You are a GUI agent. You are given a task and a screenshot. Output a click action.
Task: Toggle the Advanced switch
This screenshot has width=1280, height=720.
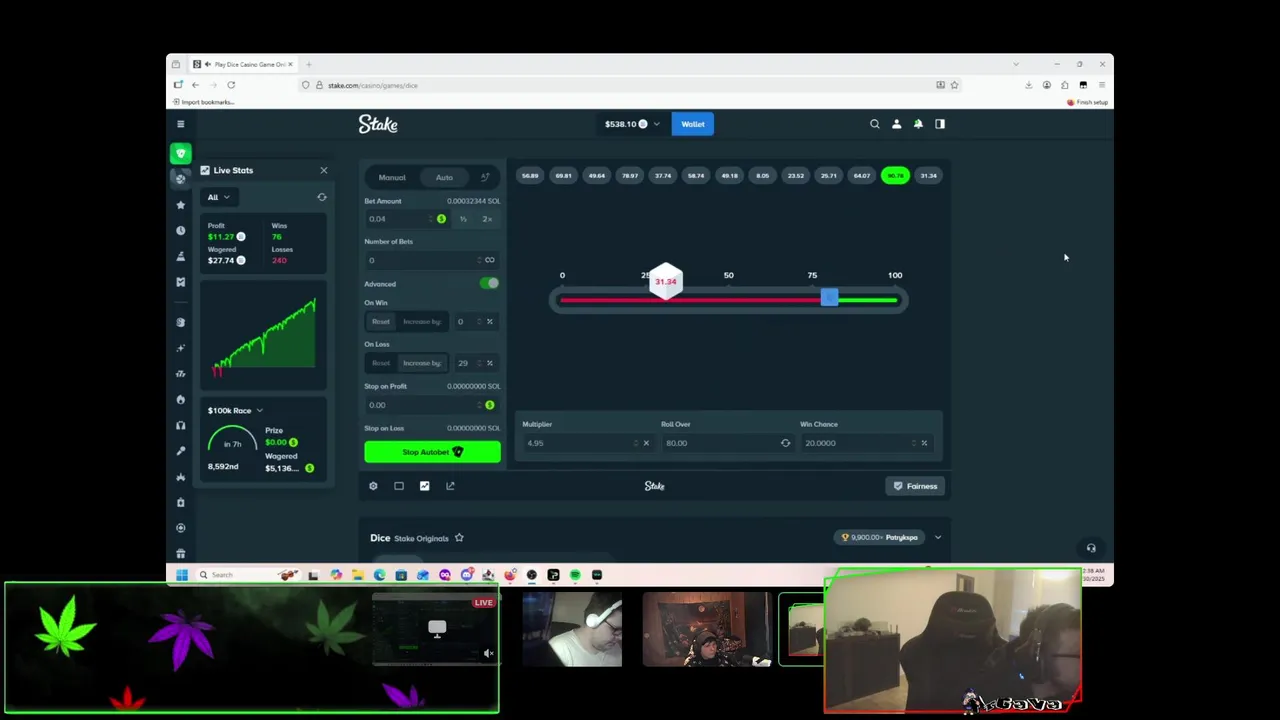(x=489, y=284)
